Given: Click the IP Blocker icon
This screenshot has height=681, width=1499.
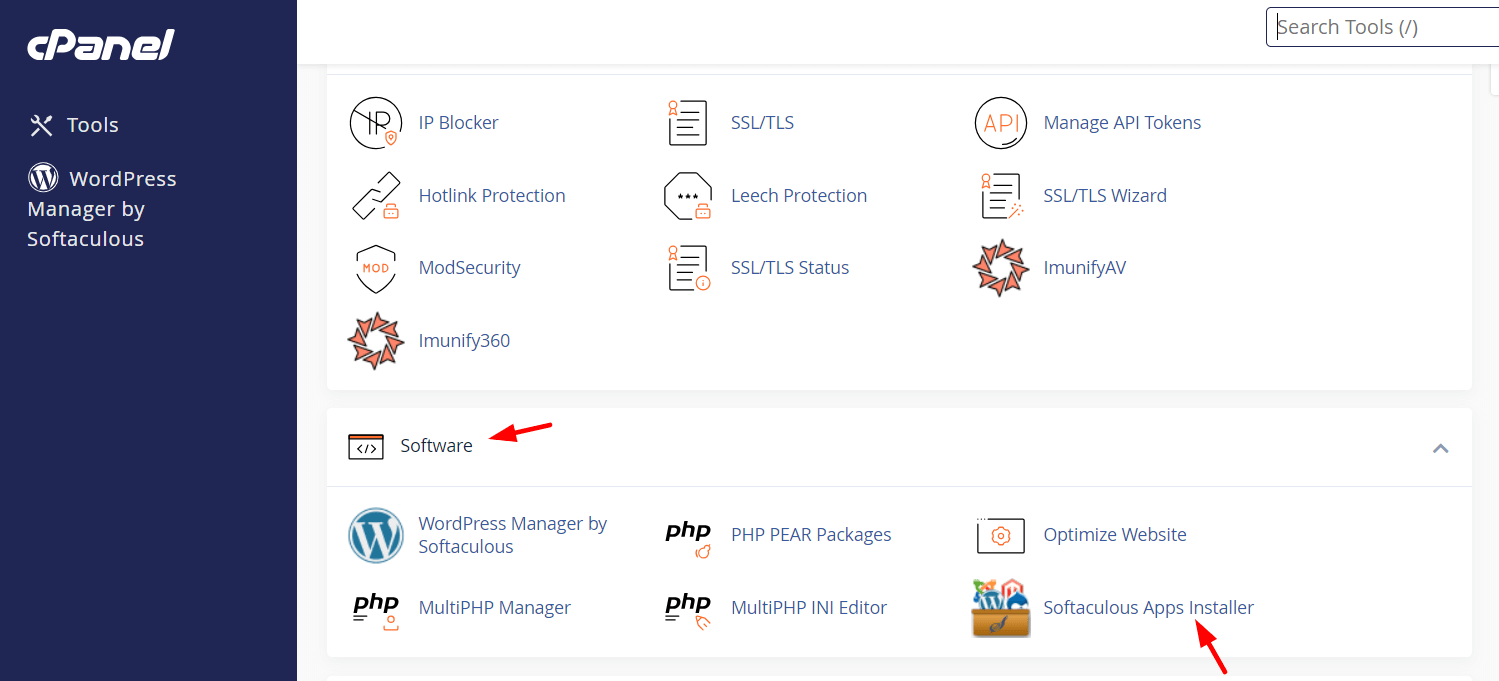Looking at the screenshot, I should (x=376, y=123).
